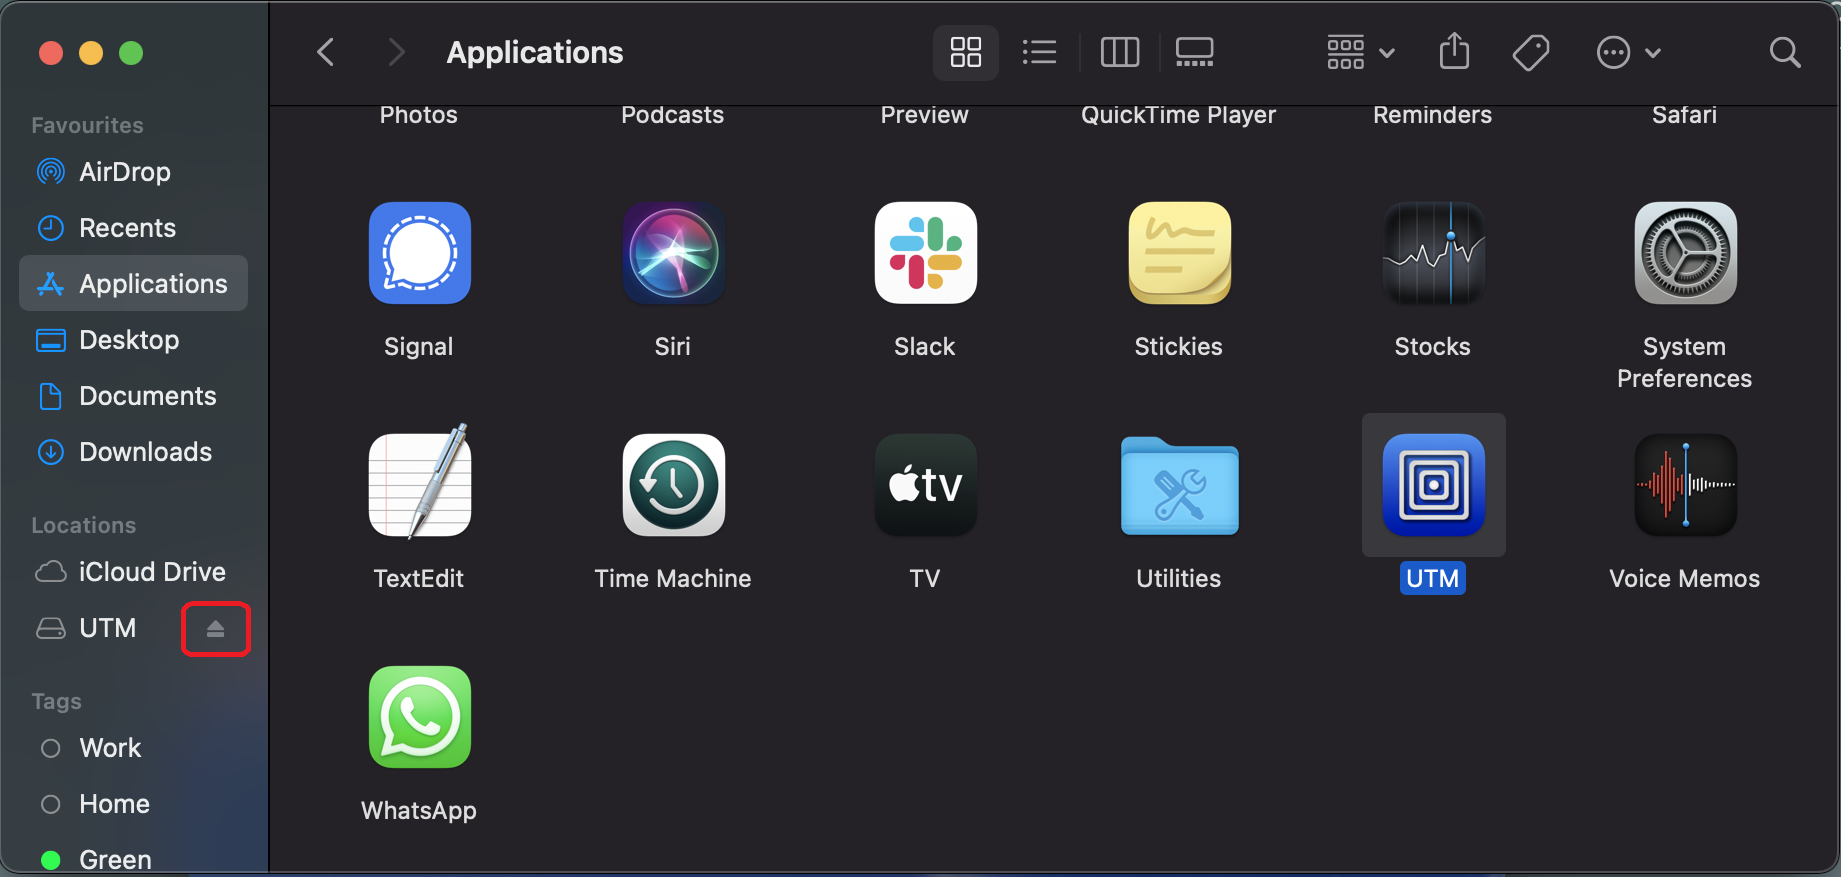The width and height of the screenshot is (1841, 877).
Task: Open iCloud Drive in the sidebar
Action: click(x=133, y=572)
